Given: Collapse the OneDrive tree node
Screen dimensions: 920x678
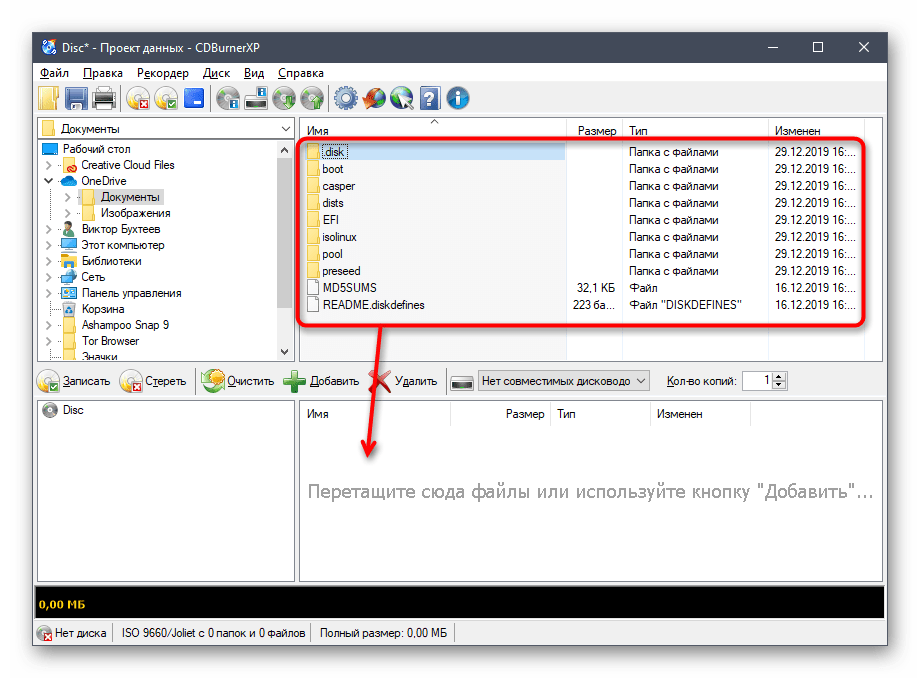Looking at the screenshot, I should tap(48, 181).
